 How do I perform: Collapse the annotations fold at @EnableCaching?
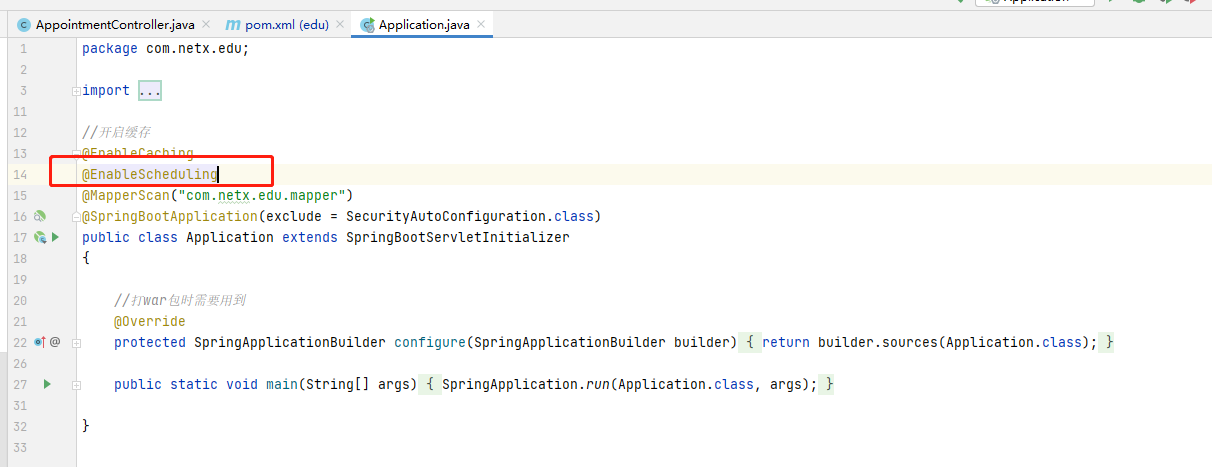click(x=76, y=154)
